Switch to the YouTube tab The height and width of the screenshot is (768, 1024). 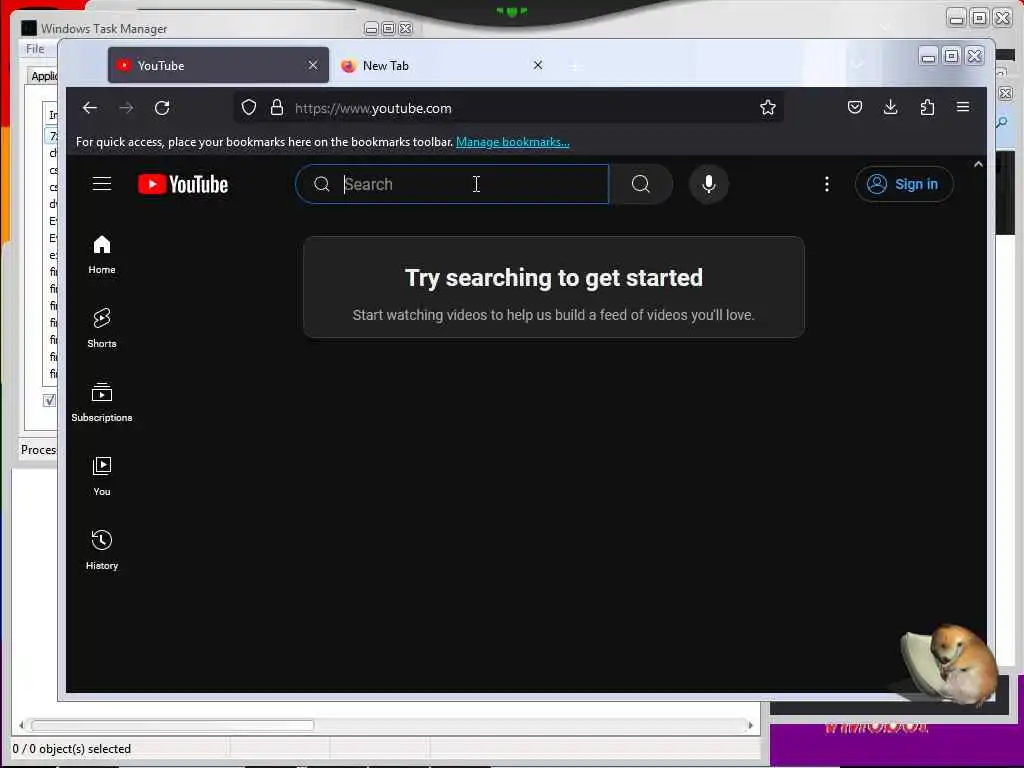pyautogui.click(x=218, y=65)
